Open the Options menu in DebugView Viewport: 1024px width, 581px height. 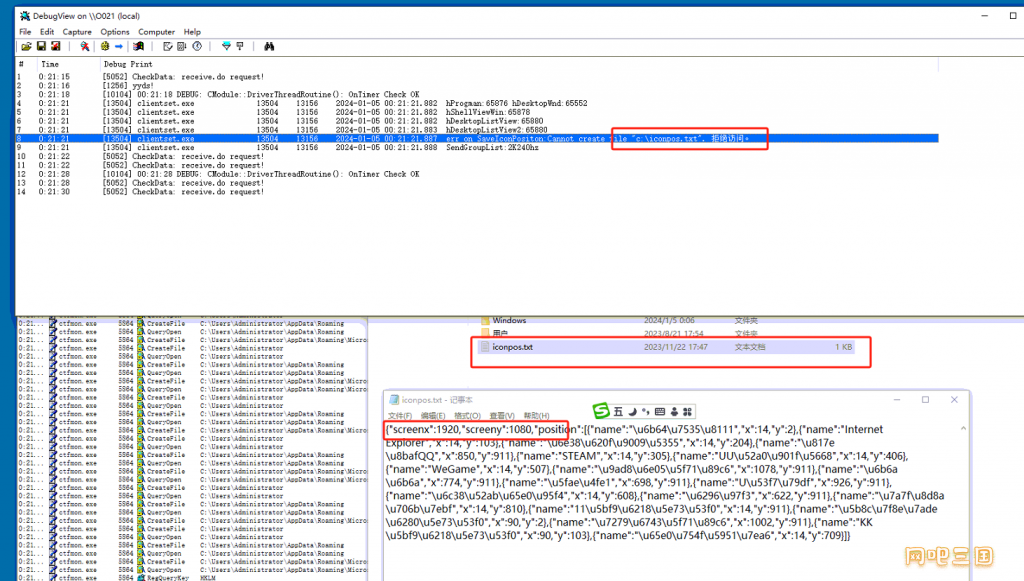pyautogui.click(x=115, y=31)
